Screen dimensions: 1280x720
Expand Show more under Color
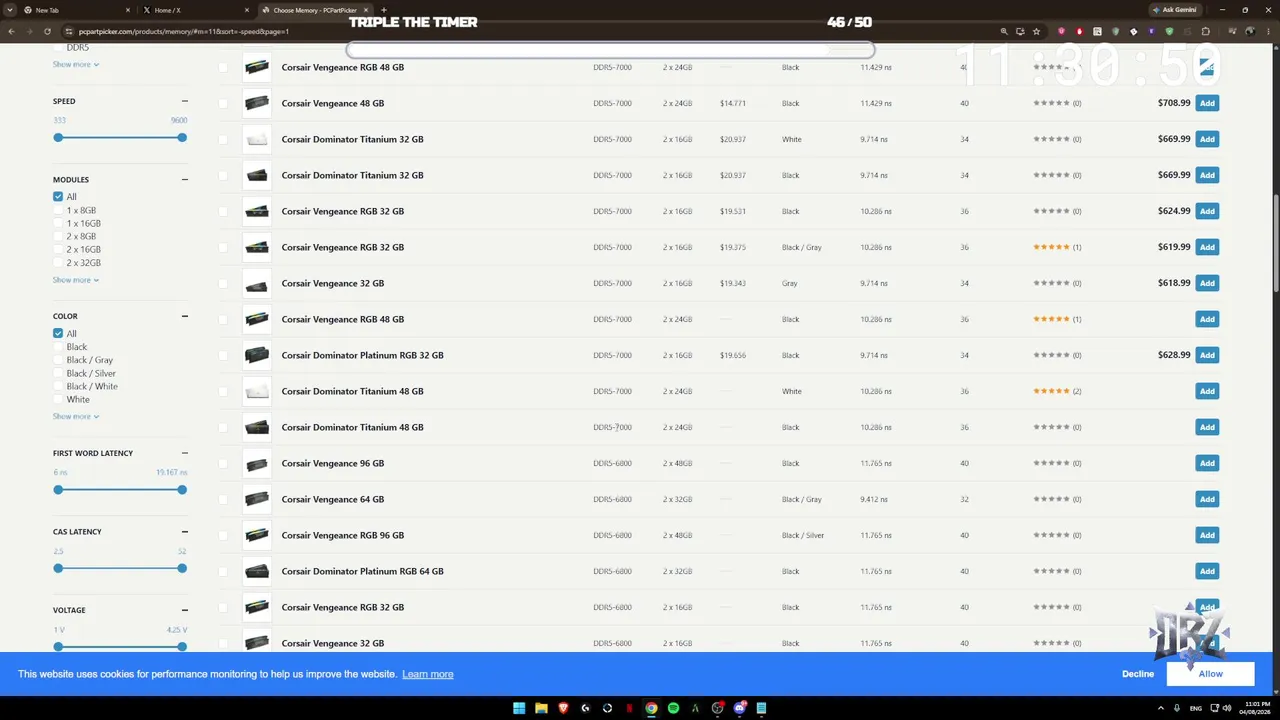tap(76, 416)
